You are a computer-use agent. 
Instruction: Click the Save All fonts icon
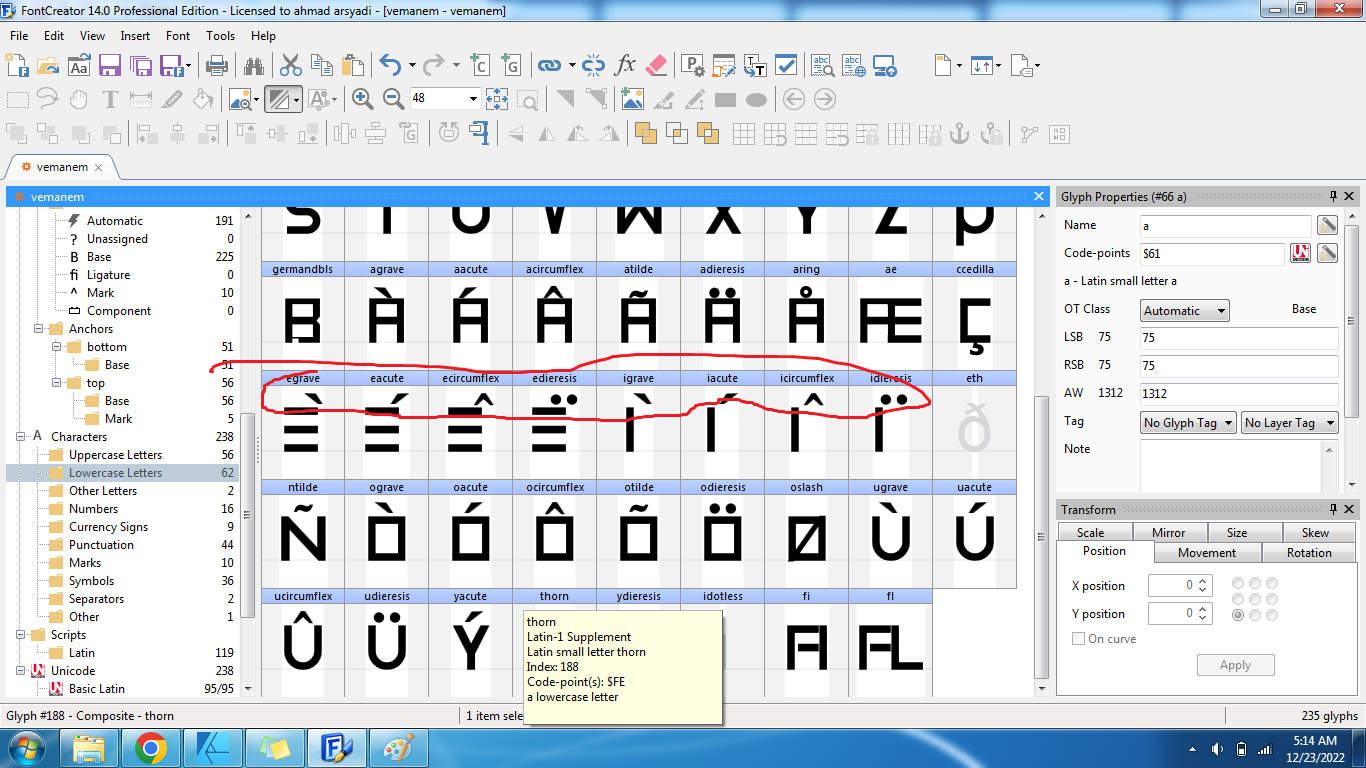141,66
